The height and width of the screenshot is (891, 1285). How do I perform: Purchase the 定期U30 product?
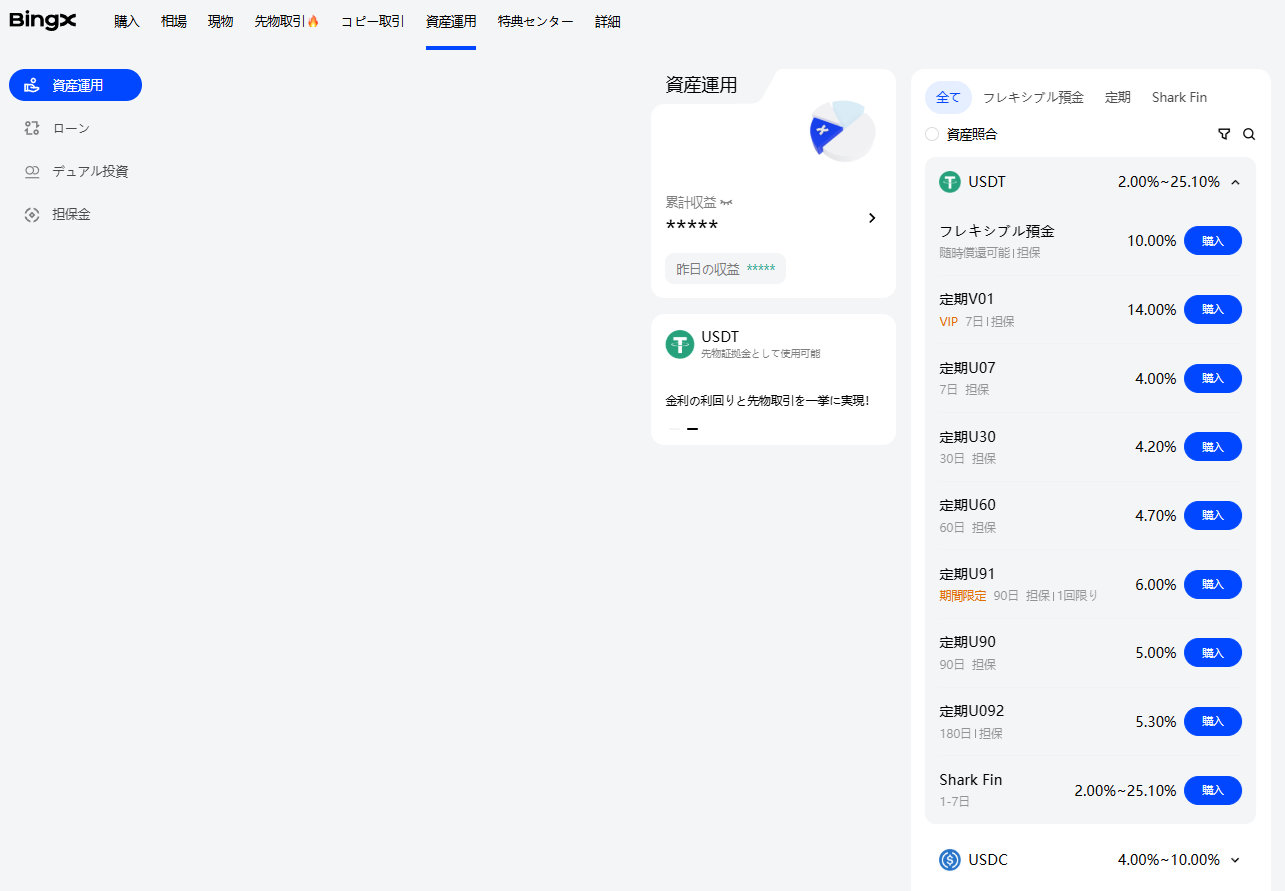(x=1212, y=447)
